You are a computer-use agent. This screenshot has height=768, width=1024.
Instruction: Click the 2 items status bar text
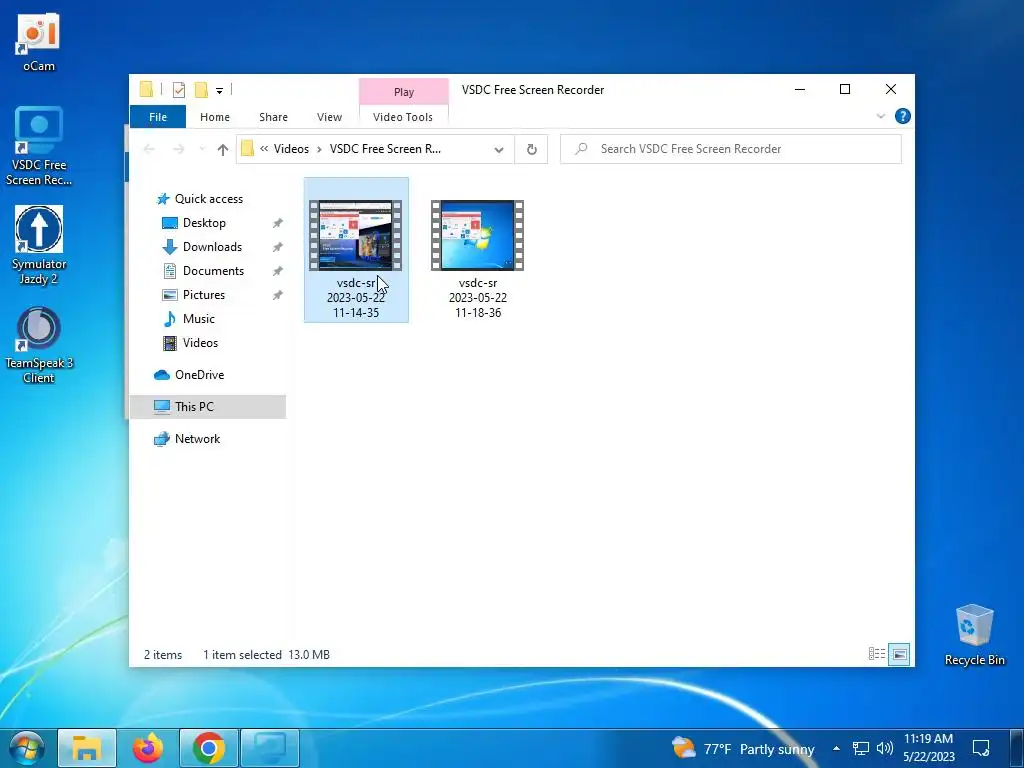click(x=163, y=654)
